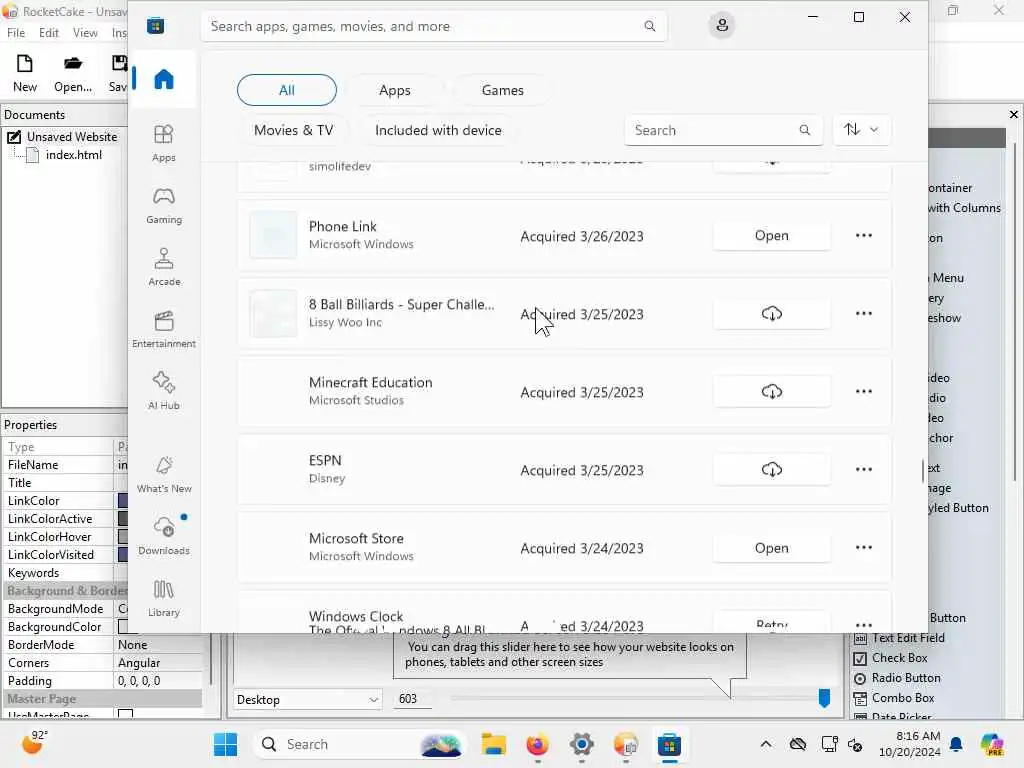Select the All filter tab
Screen dimensions: 1024x768
point(287,90)
